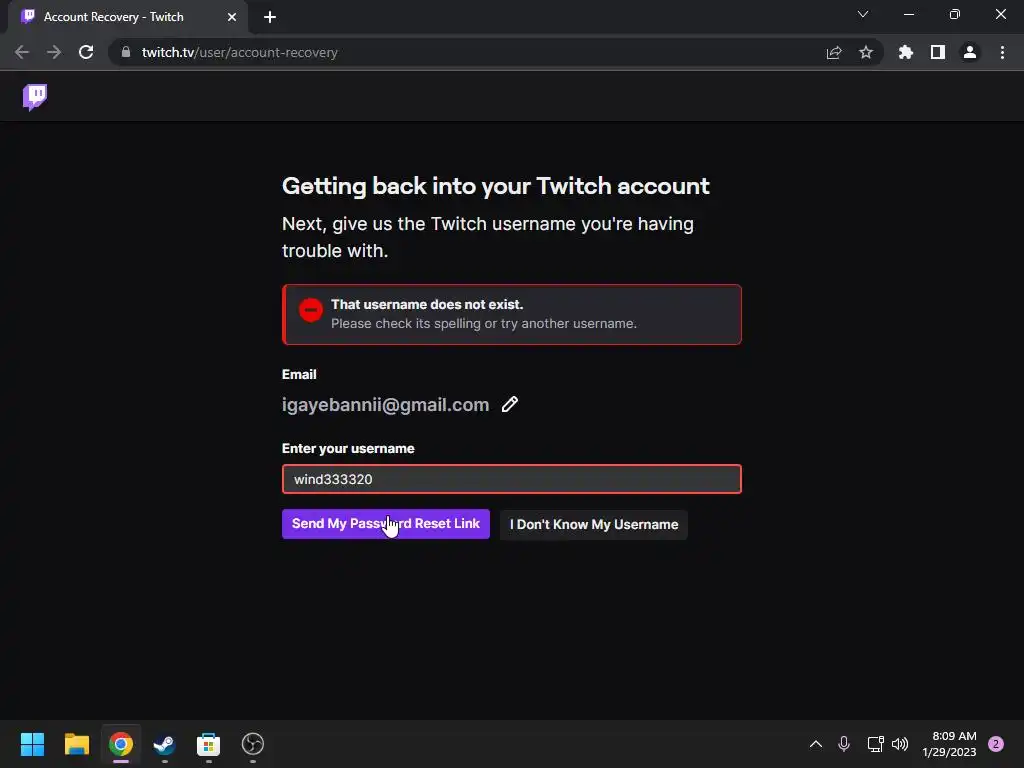Image resolution: width=1024 pixels, height=768 pixels.
Task: Open Microsoft Store from taskbar
Action: pyautogui.click(x=208, y=744)
